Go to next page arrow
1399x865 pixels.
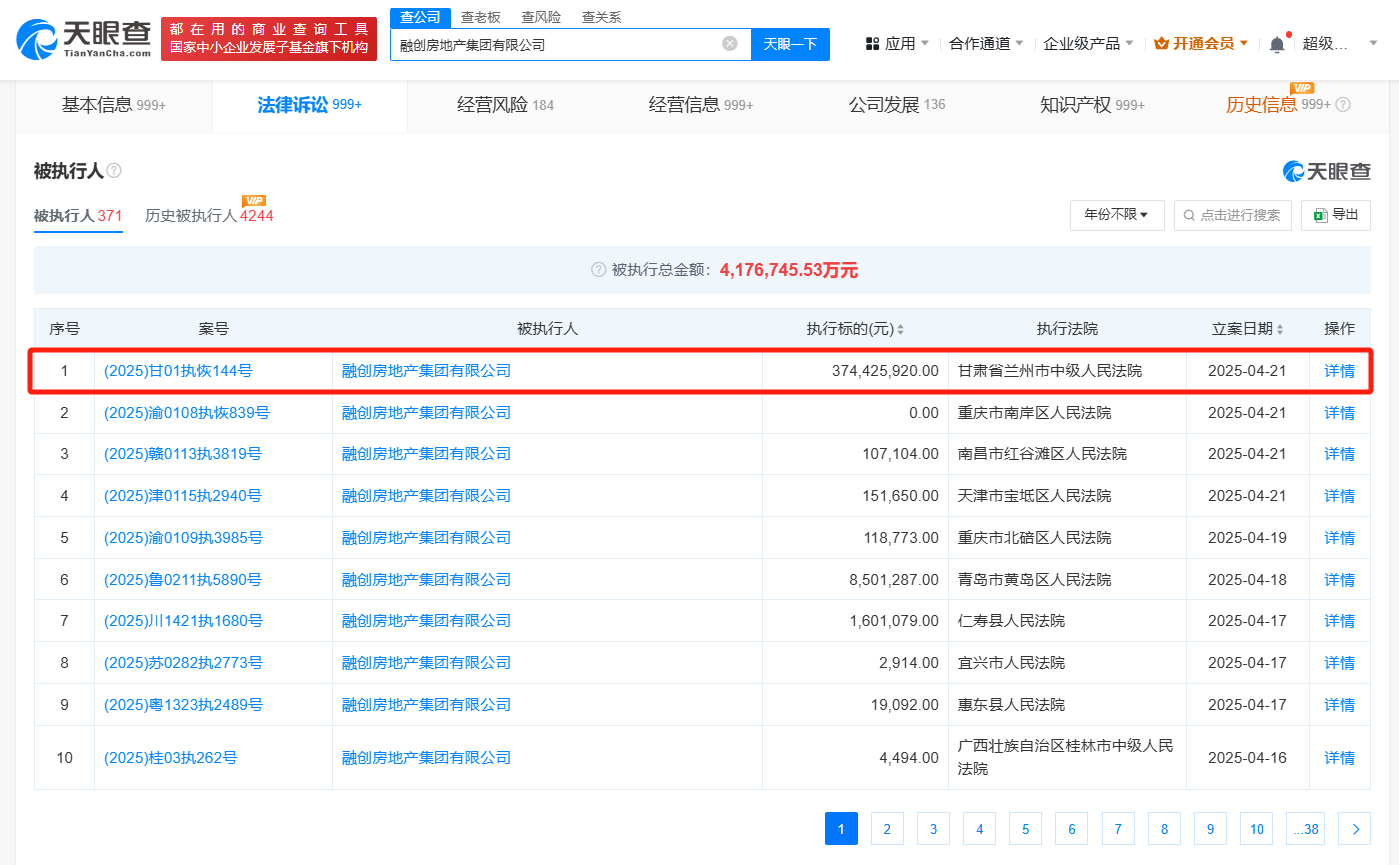coord(1355,829)
